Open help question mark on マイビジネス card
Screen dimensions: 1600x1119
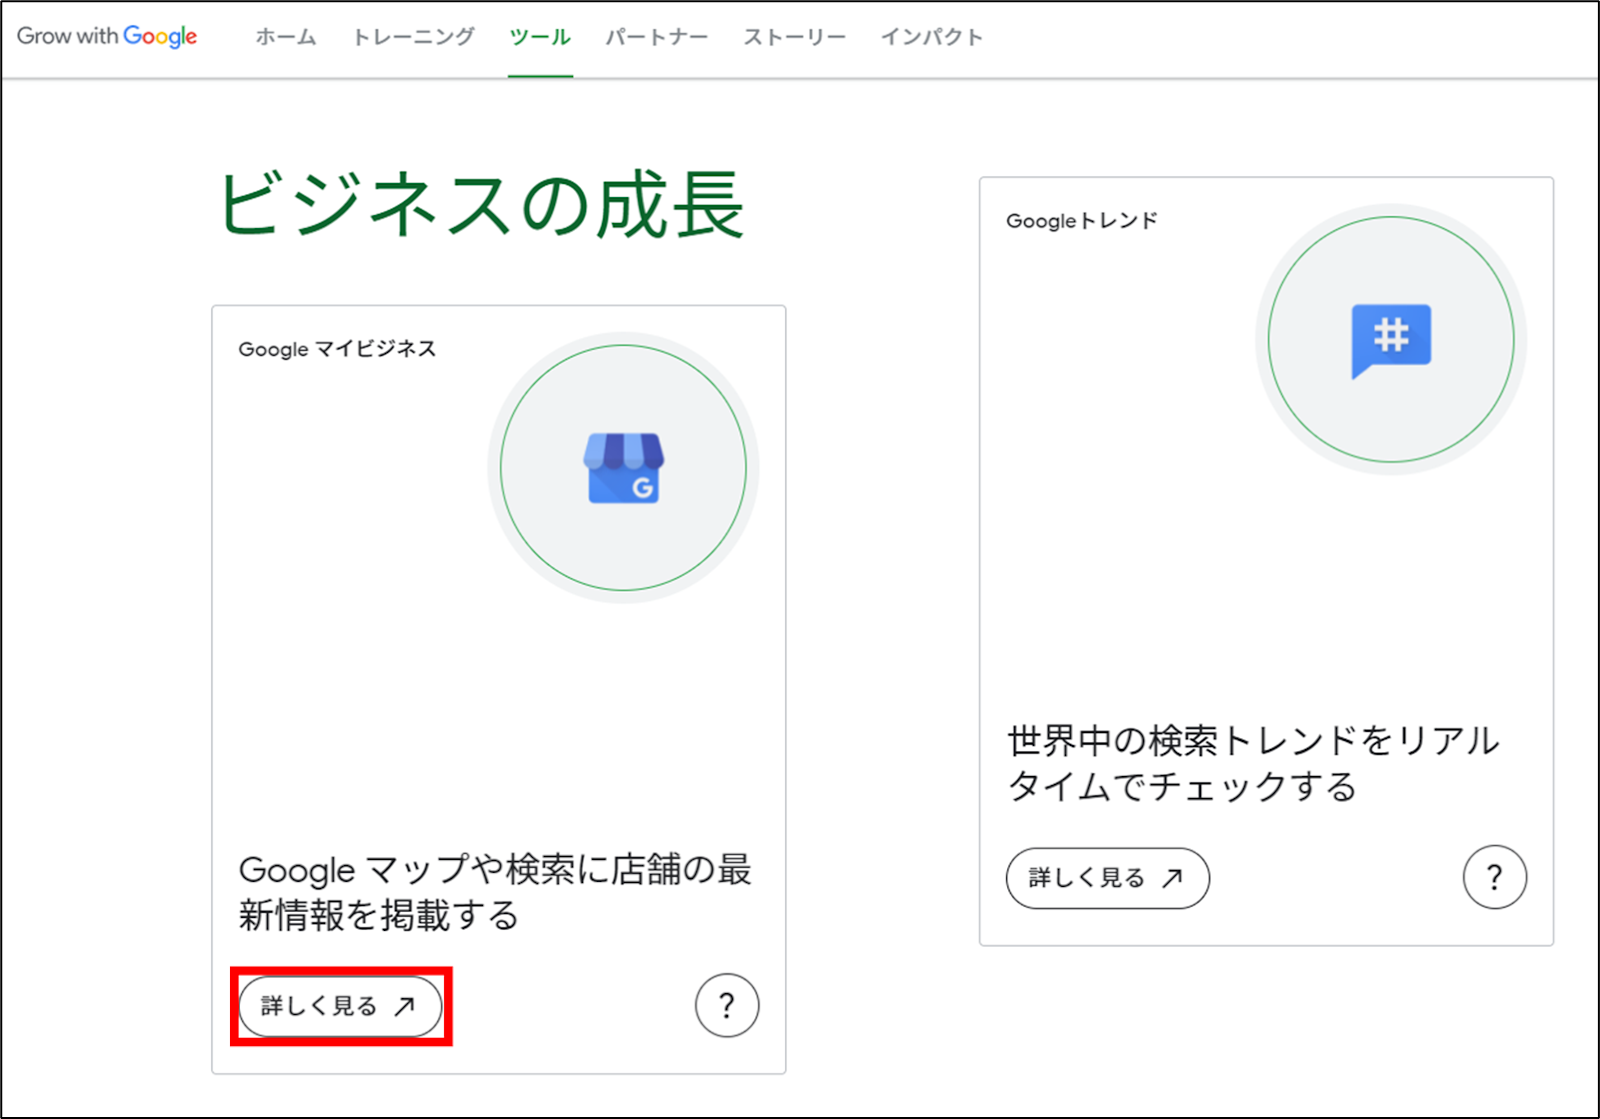[x=727, y=1005]
